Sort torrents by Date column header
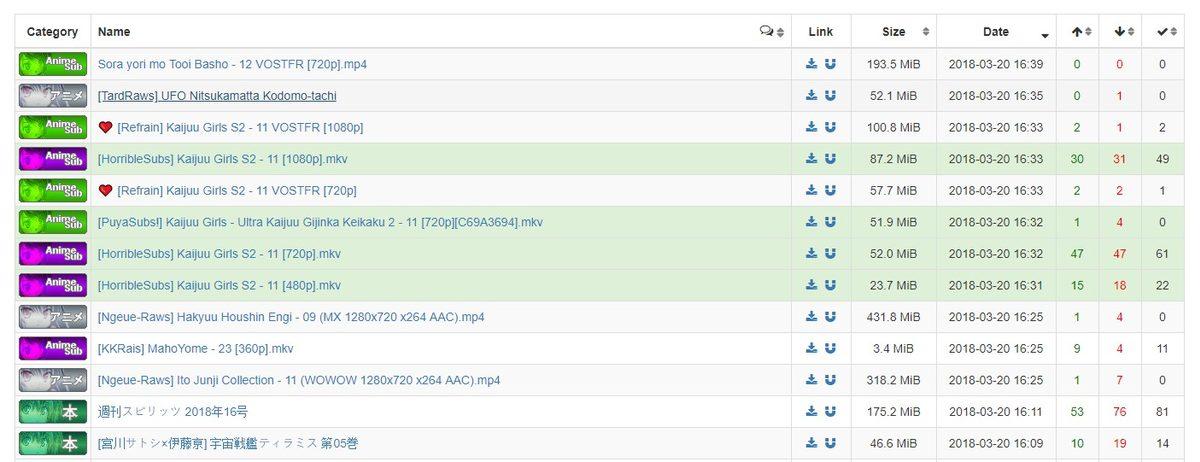 pos(996,32)
